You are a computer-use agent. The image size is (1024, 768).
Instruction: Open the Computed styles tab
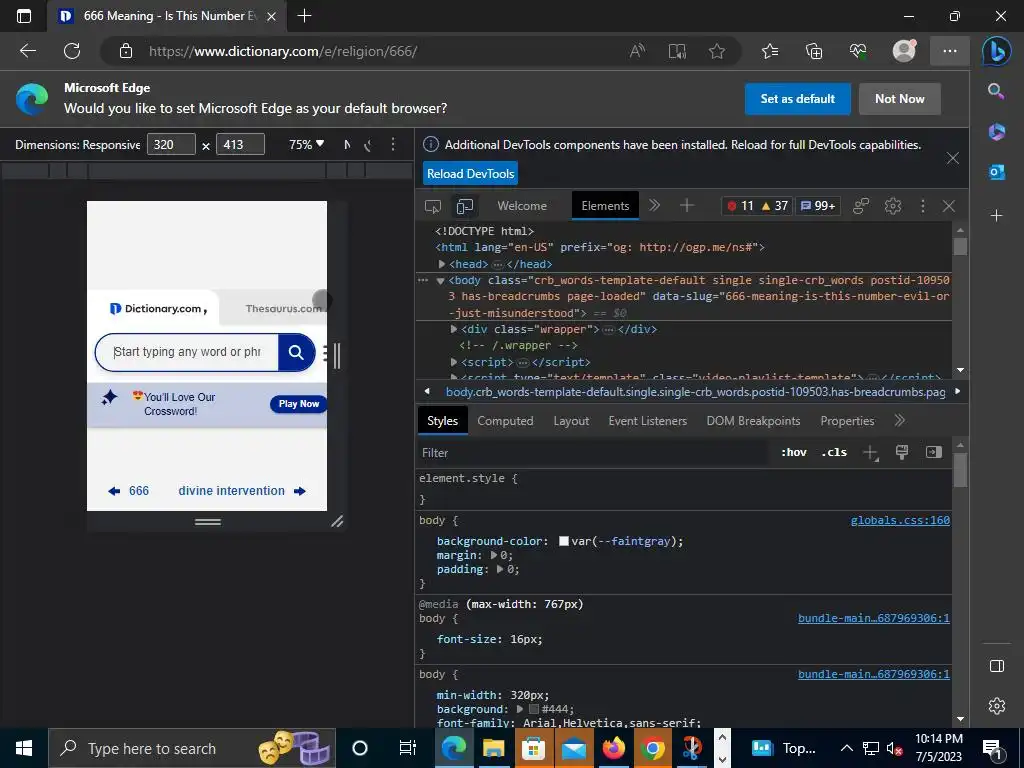pos(505,421)
